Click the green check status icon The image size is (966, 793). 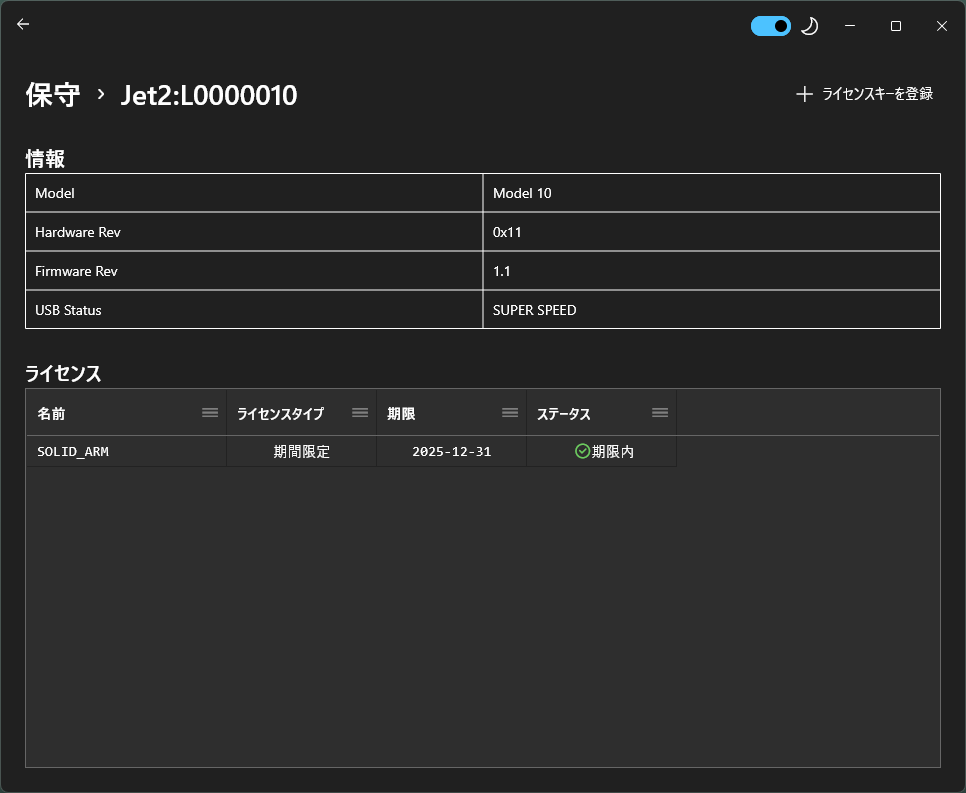tap(582, 452)
